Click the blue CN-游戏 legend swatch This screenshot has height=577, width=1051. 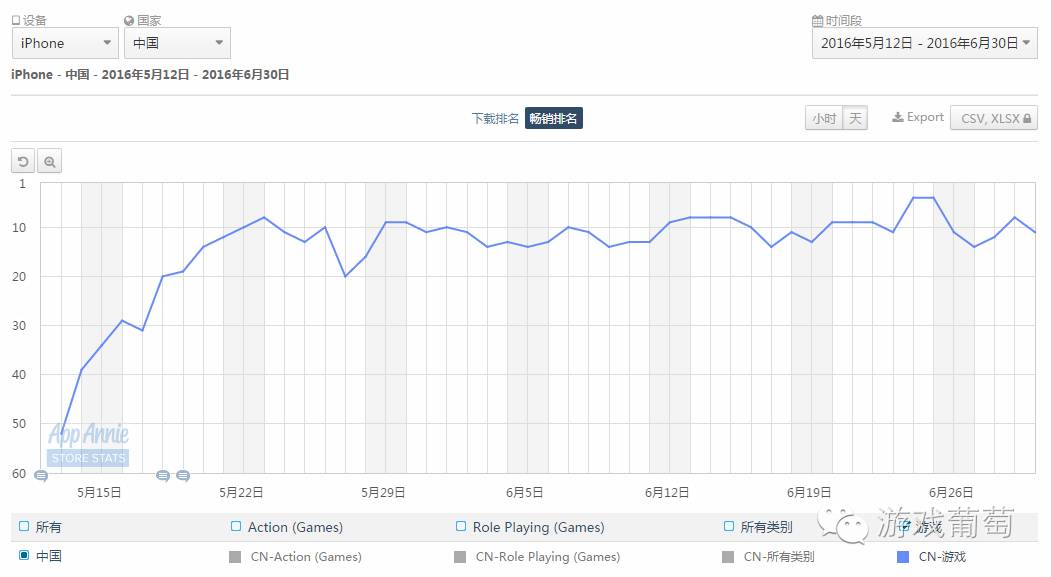904,557
